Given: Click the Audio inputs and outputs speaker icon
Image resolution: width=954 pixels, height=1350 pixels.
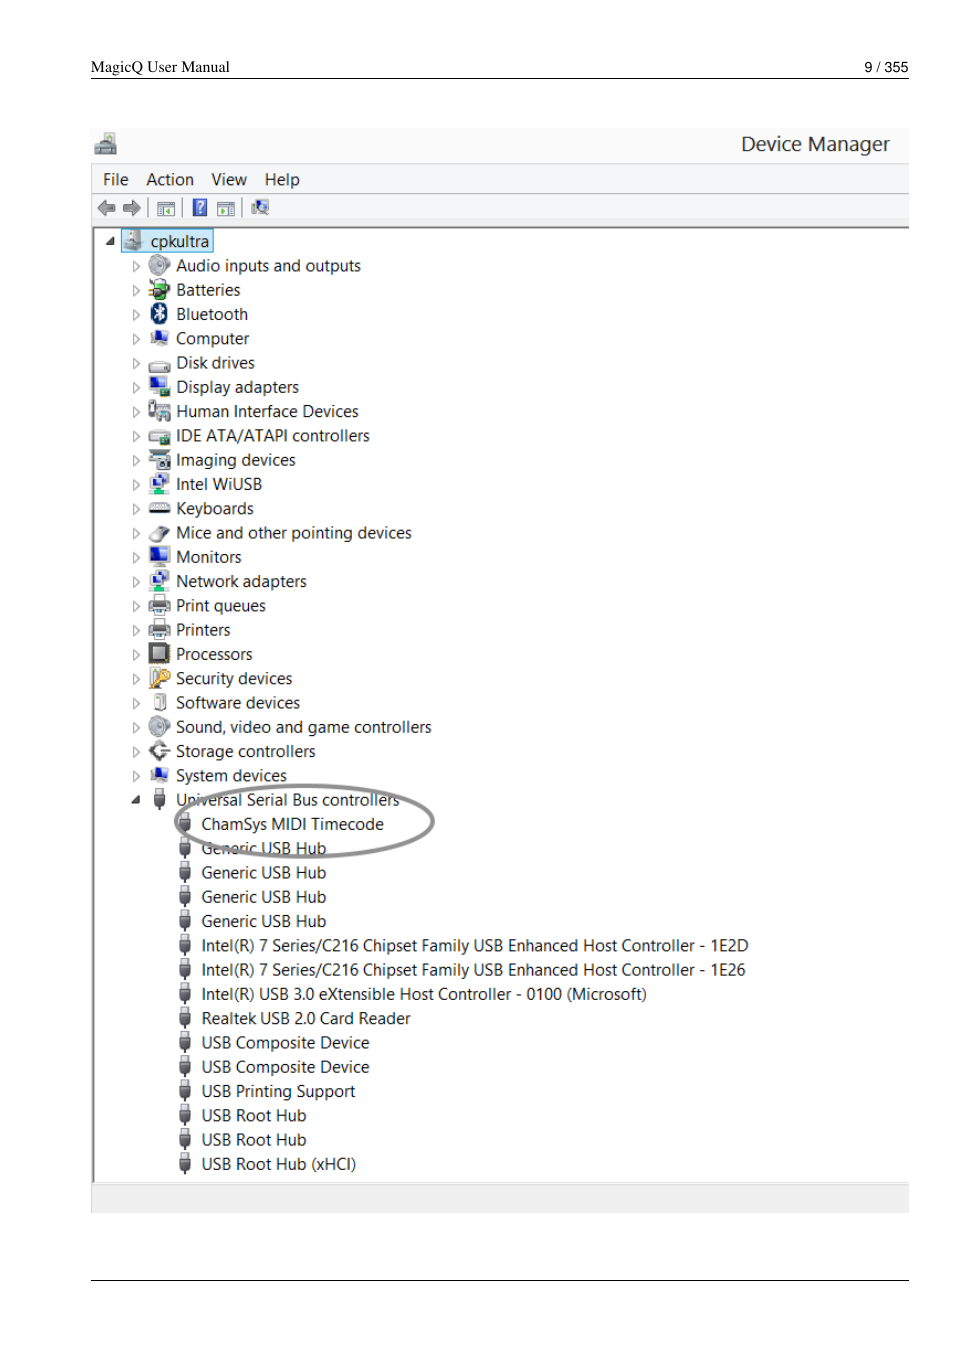Looking at the screenshot, I should pyautogui.click(x=159, y=265).
